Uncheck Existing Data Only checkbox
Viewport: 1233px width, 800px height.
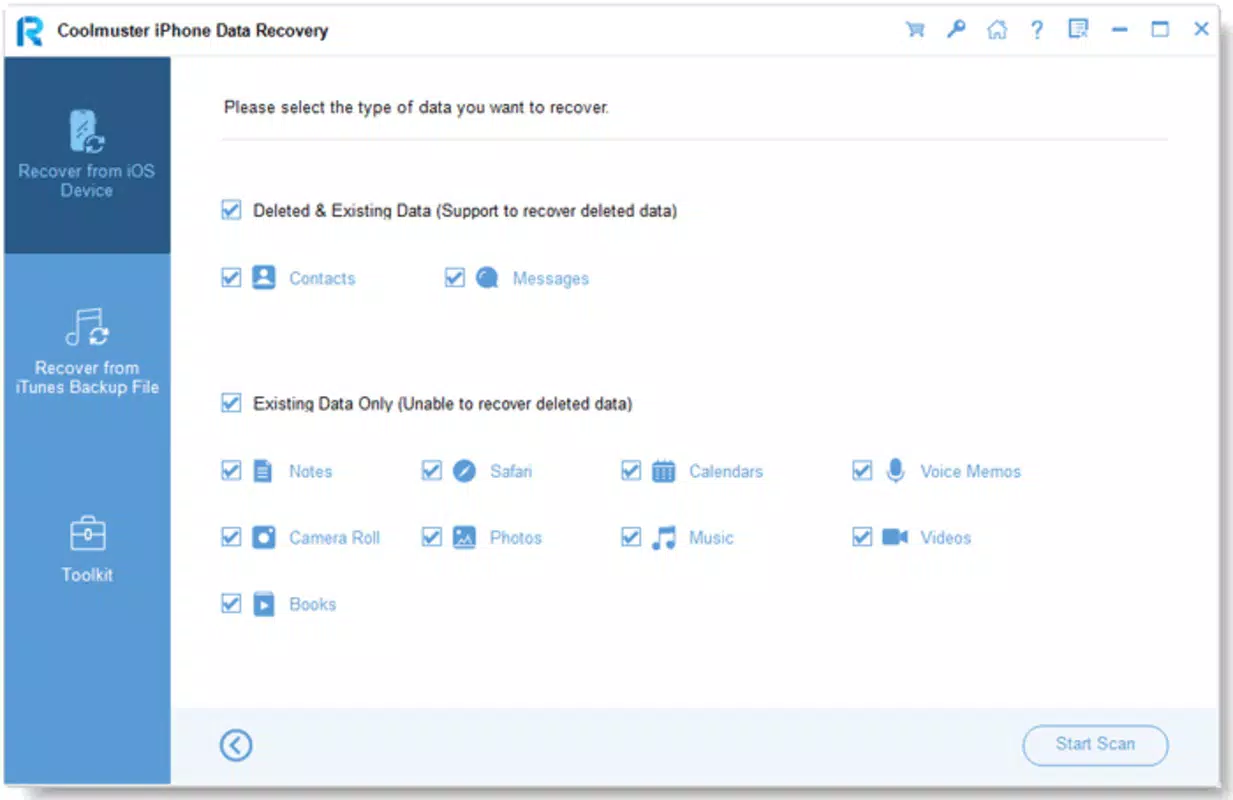click(231, 403)
